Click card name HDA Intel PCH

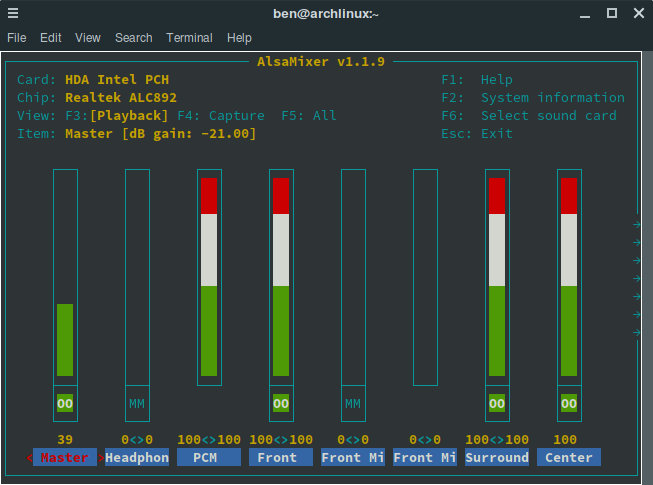117,80
